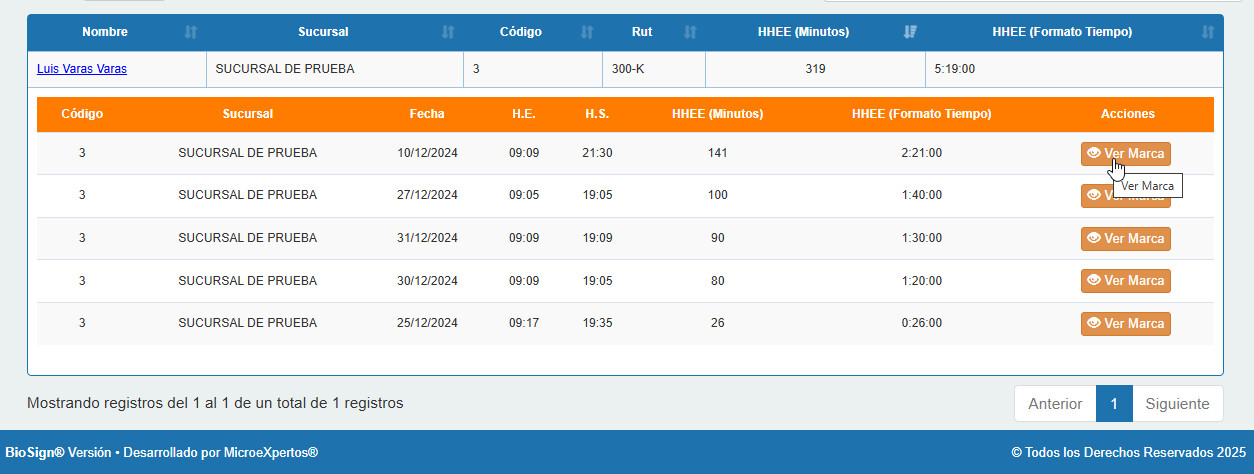Click Ver Marca for 10/12/2024
The height and width of the screenshot is (474, 1254).
[x=1126, y=154]
